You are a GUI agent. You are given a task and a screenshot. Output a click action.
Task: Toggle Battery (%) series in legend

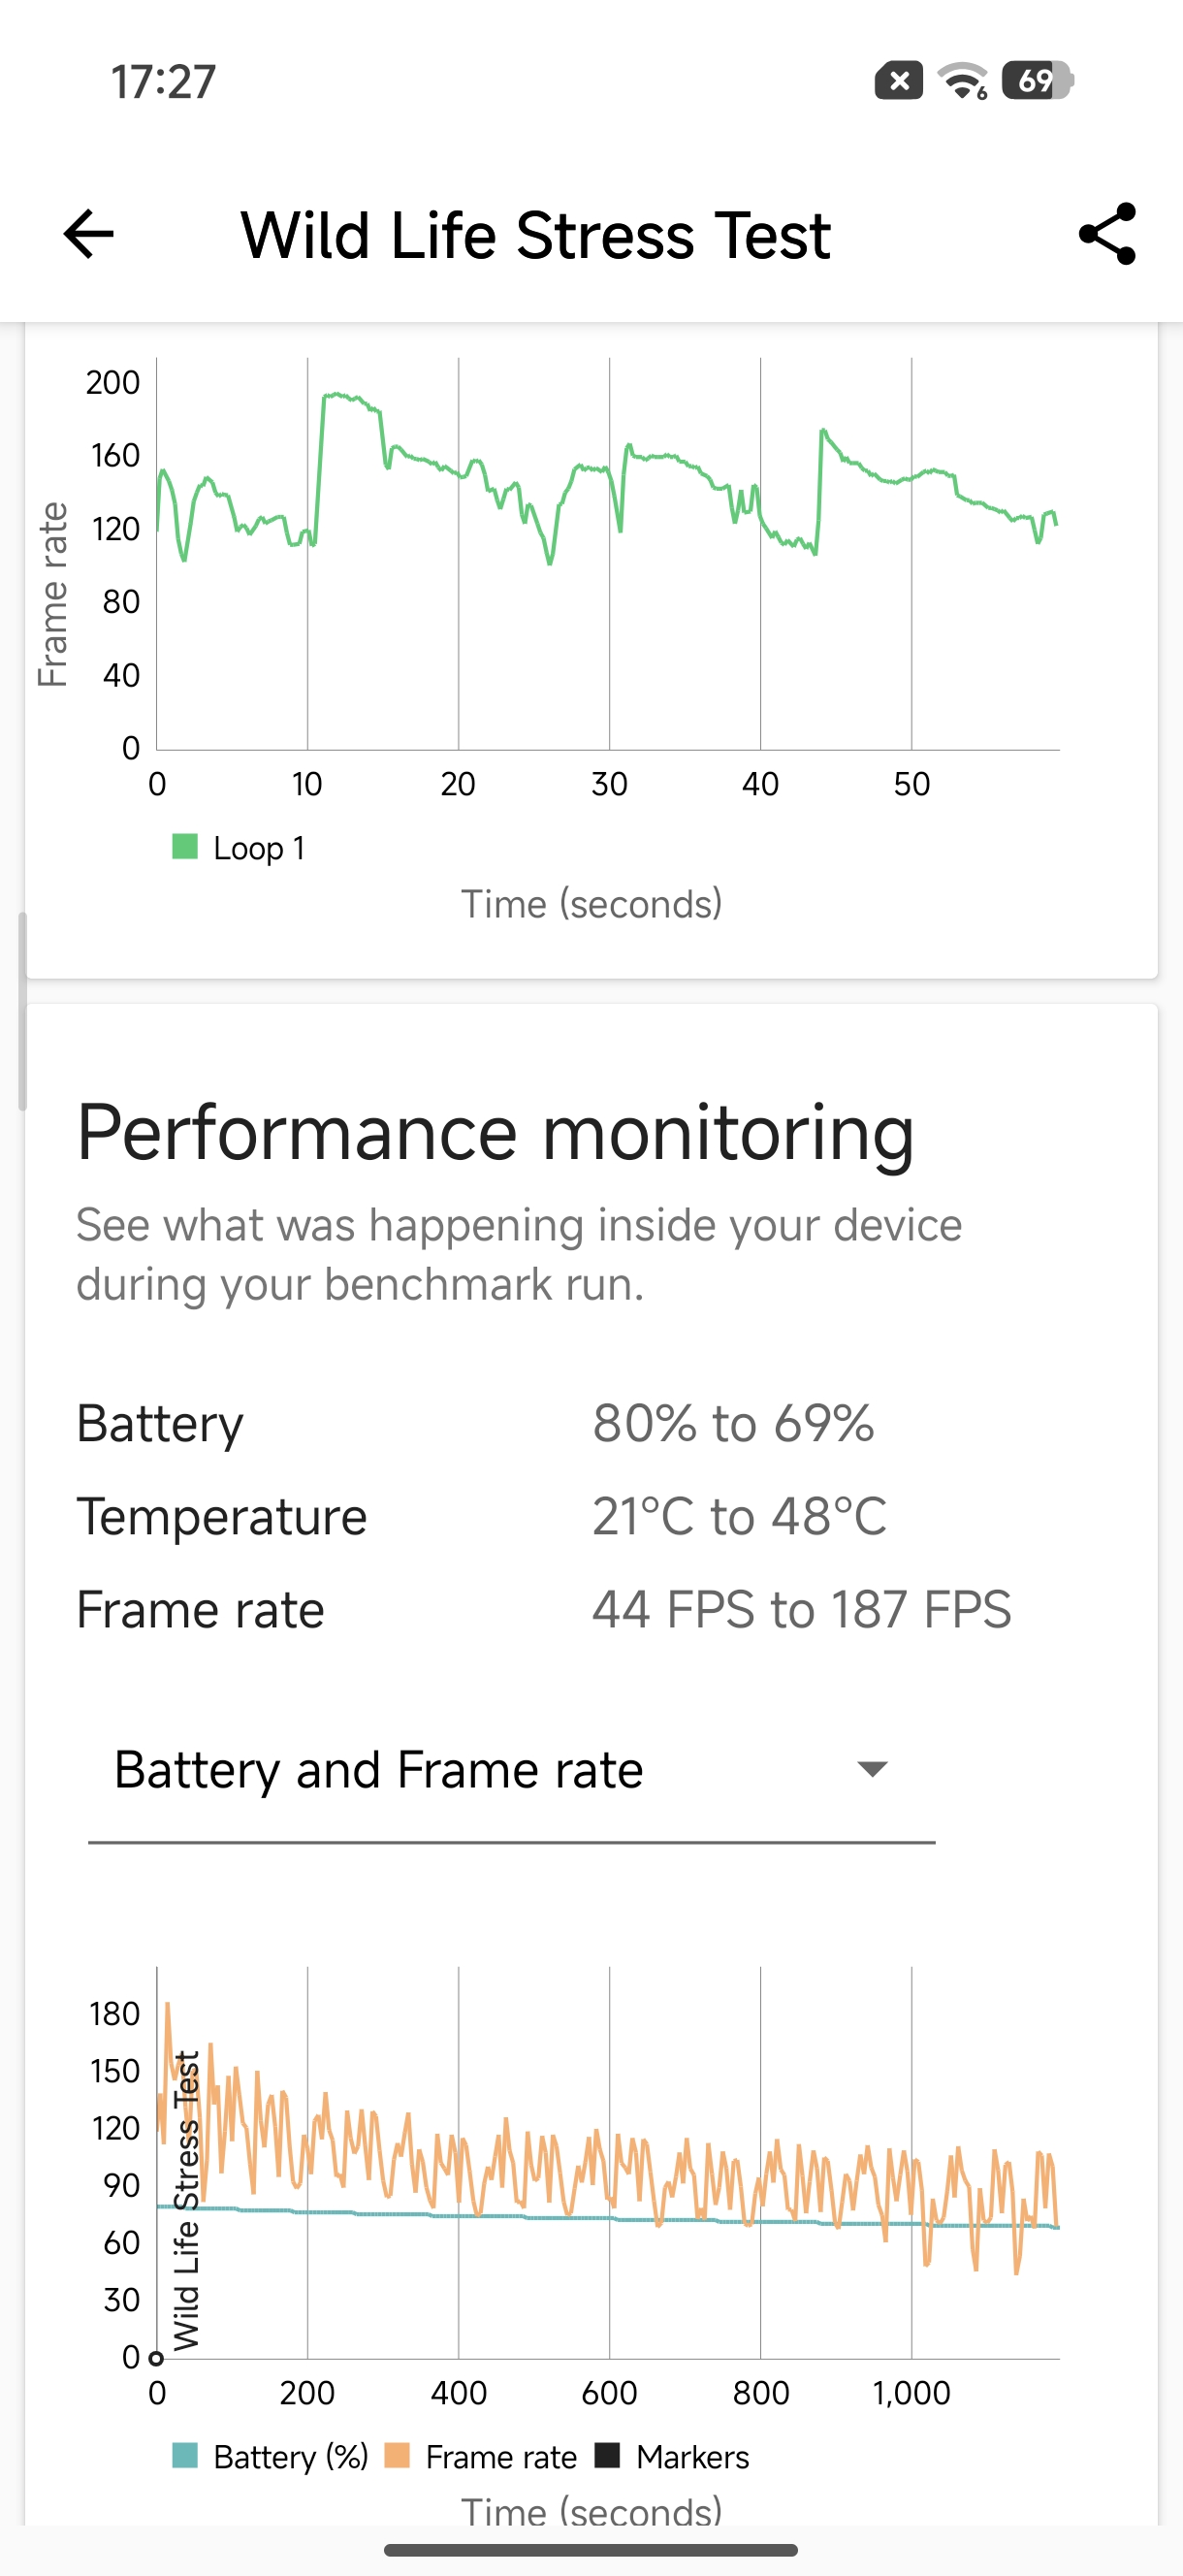tap(270, 2457)
